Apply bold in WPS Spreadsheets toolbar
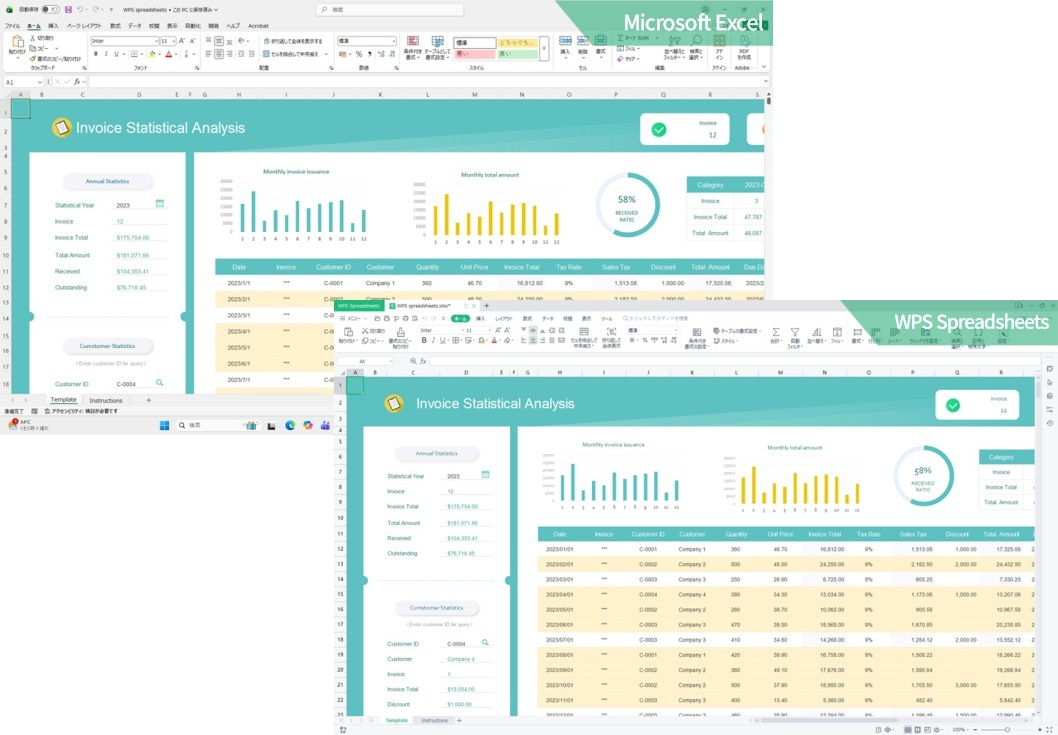The height and width of the screenshot is (735, 1058). click(x=424, y=340)
